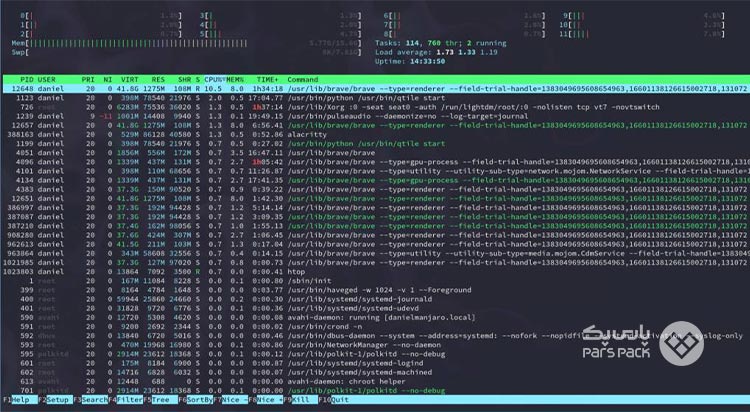Screen dimensions: 750x412
Task: Select brave renderer row PID 1021985
Action: pyautogui.click(x=376, y=262)
